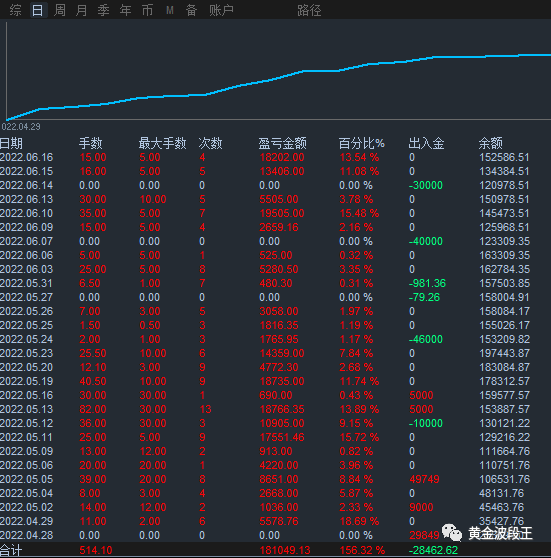Click the -46000 withdrawal value
This screenshot has width=551, height=558.
[x=426, y=339]
